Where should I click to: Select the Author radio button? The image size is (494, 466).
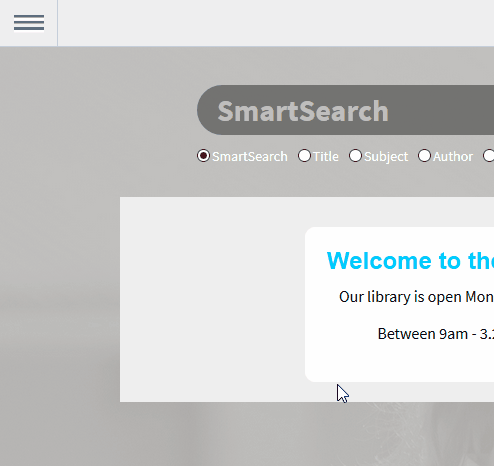[424, 156]
